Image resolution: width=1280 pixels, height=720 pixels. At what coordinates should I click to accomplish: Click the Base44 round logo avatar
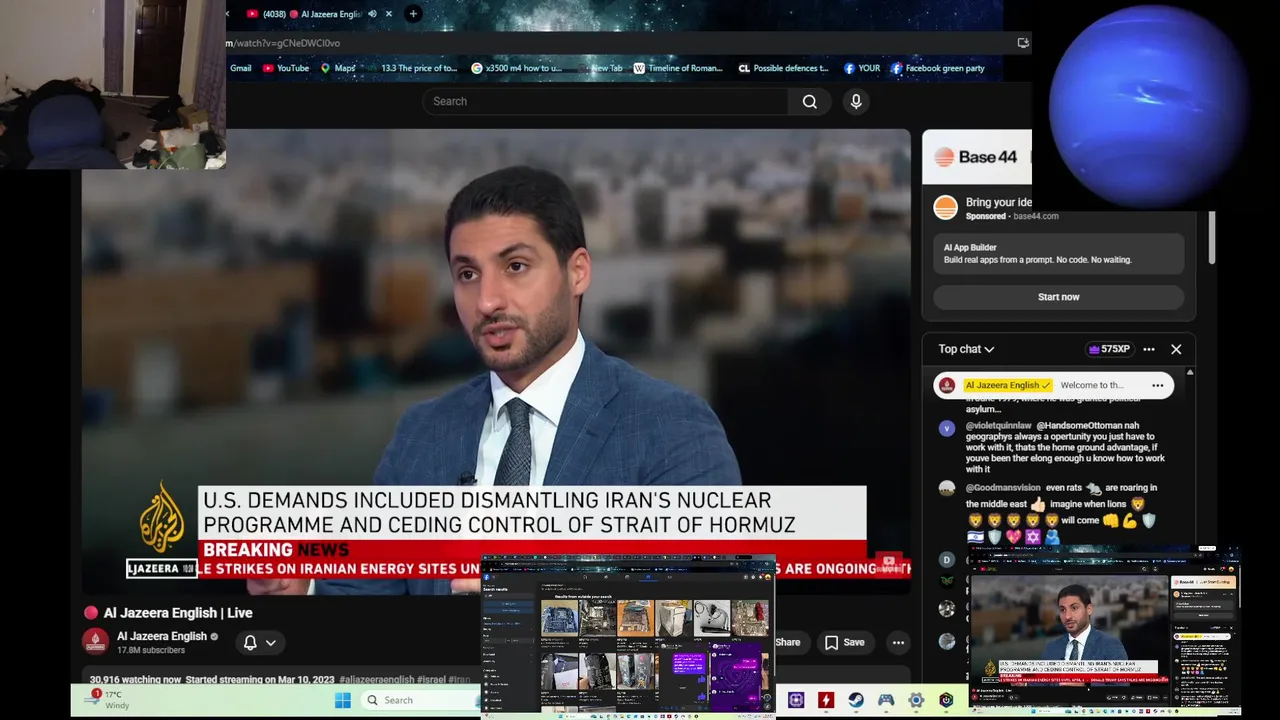(945, 208)
